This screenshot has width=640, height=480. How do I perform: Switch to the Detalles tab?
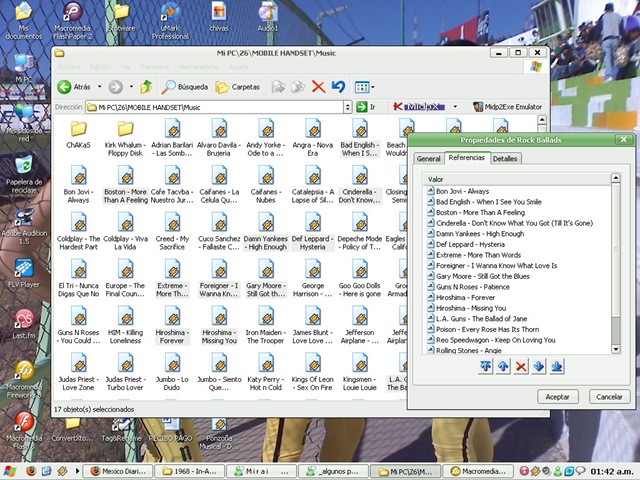pos(505,159)
